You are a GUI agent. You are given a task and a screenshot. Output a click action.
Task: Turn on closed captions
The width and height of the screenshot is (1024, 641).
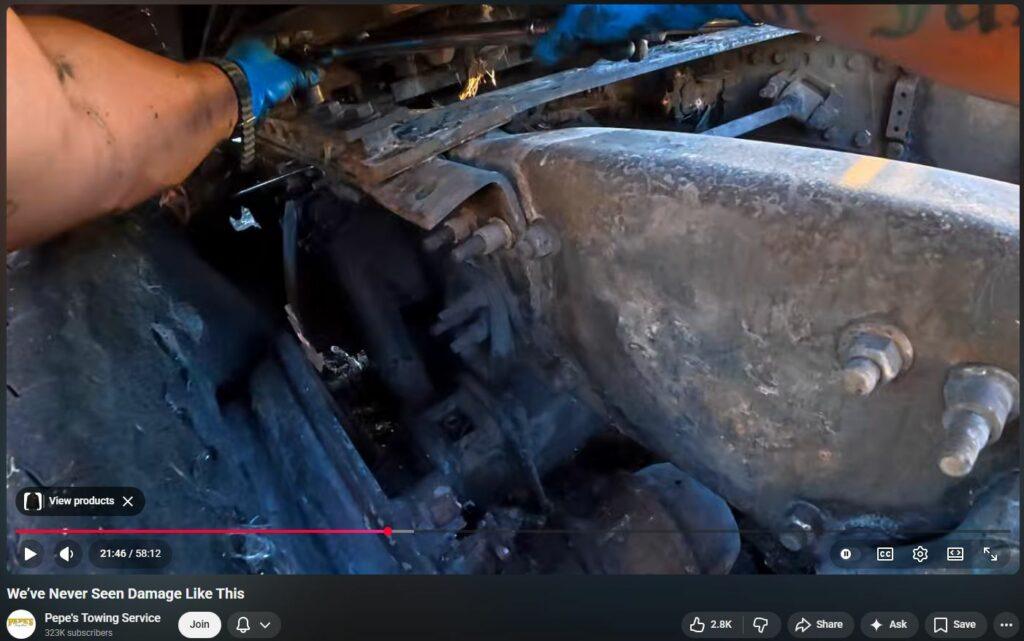coord(885,553)
